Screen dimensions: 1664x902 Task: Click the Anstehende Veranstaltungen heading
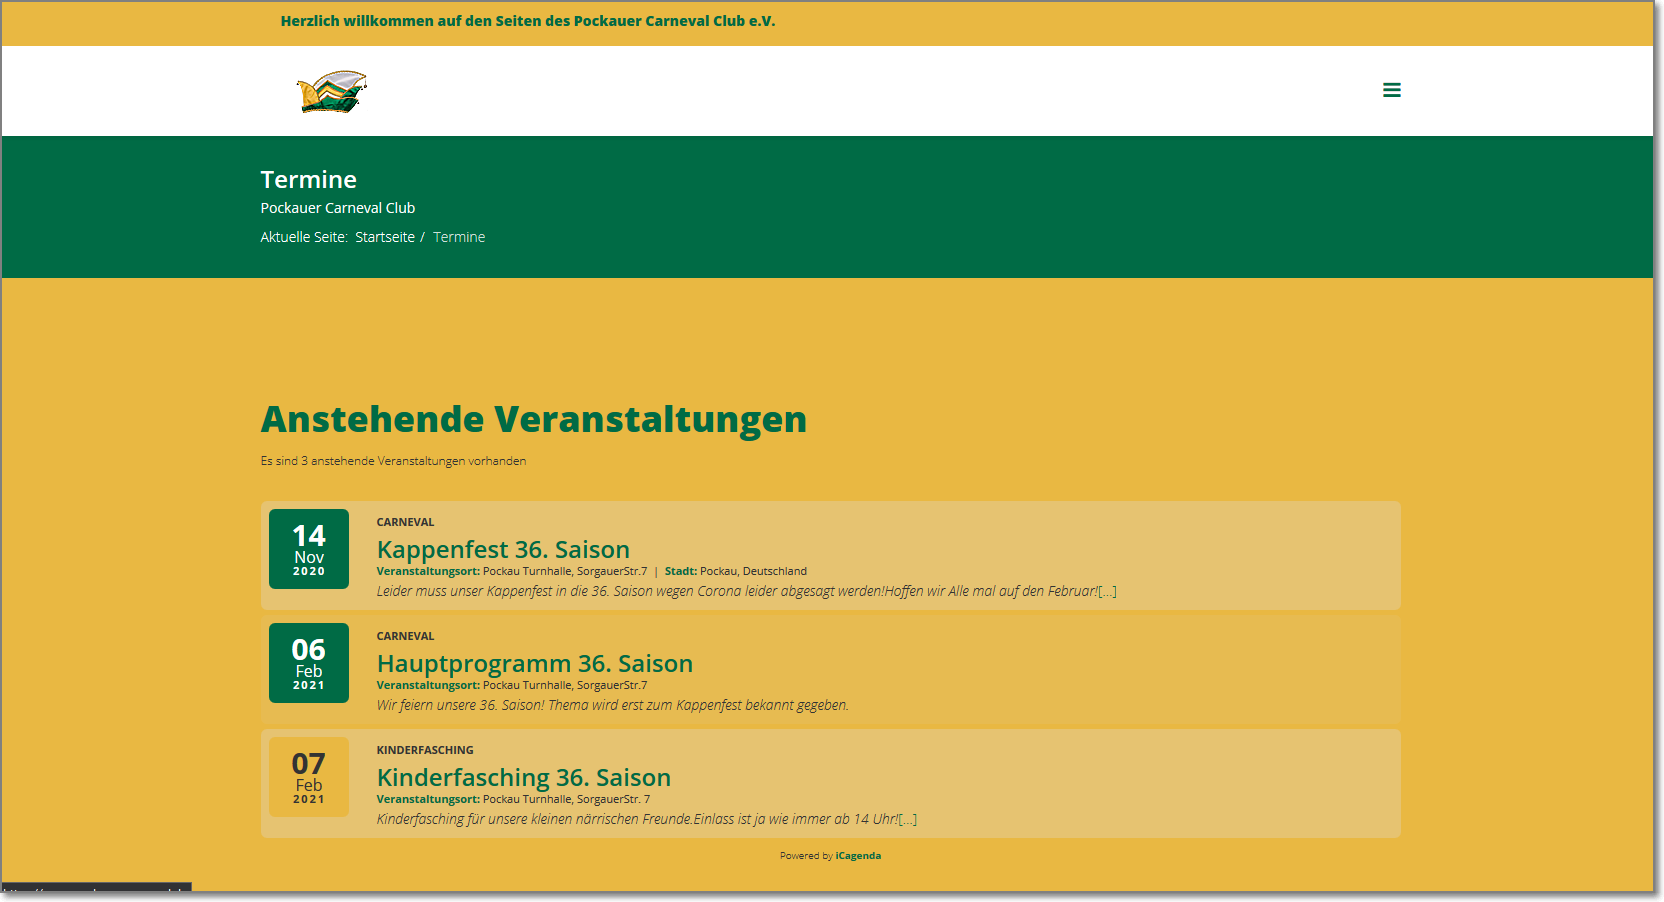tap(533, 419)
